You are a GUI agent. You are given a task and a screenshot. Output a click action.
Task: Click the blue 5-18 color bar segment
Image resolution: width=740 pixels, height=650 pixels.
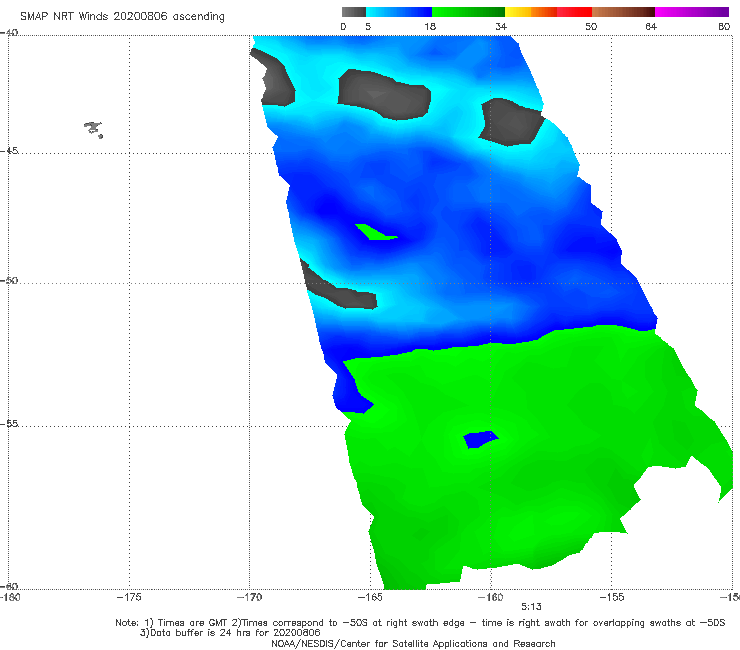coord(399,12)
